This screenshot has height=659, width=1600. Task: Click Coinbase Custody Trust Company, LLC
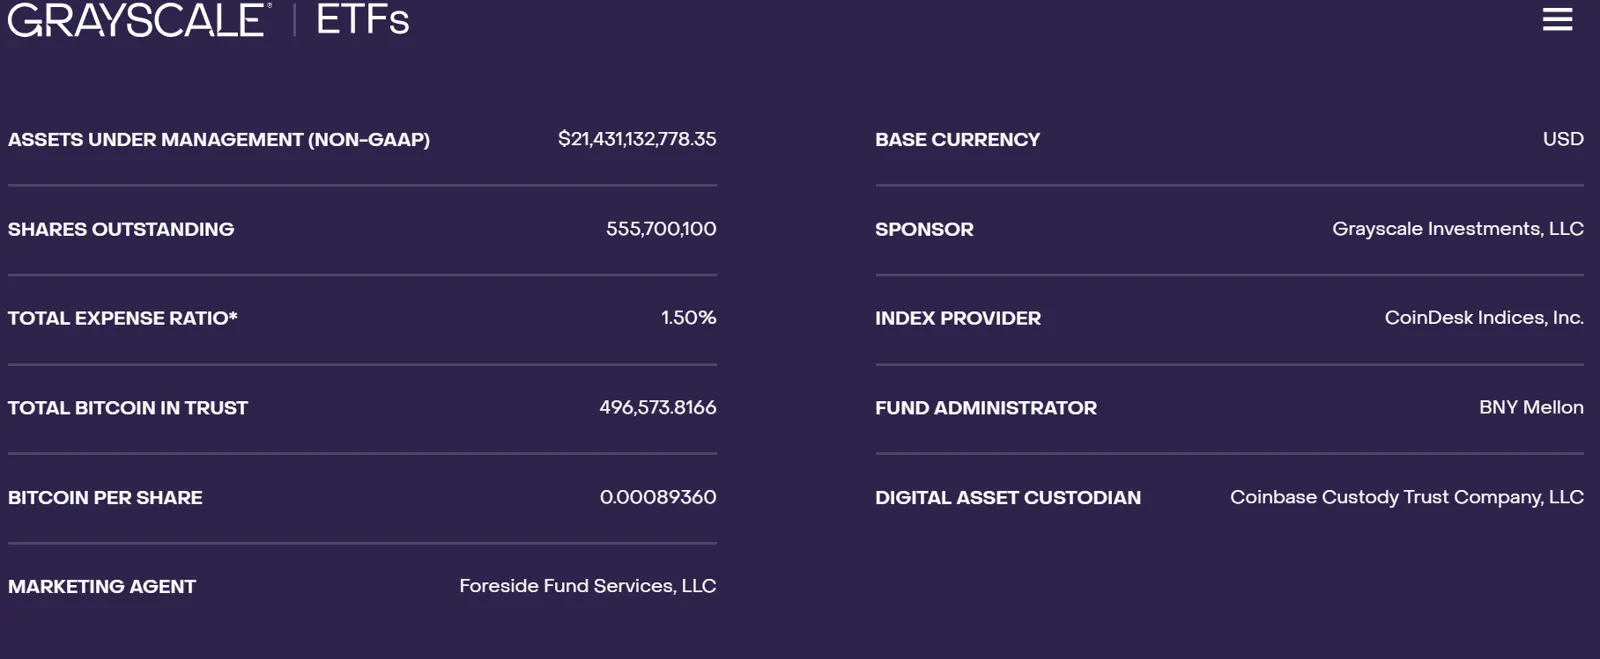1406,496
